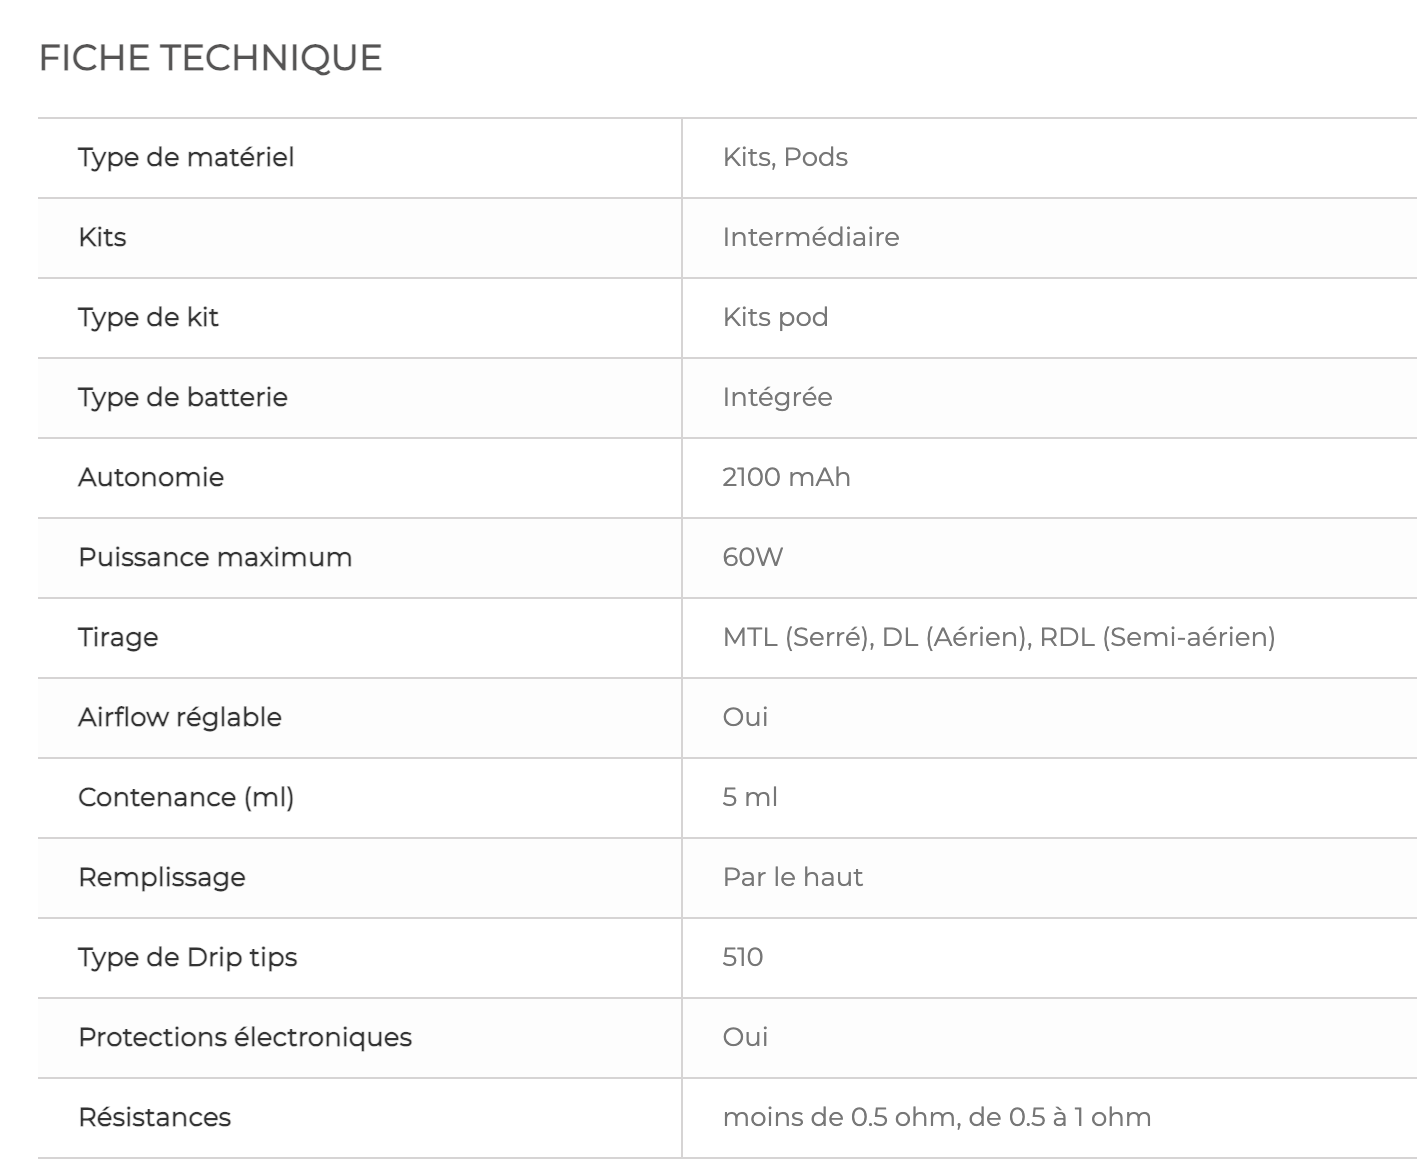Click the FICHE TECHNIQUE heading
This screenshot has height=1161, width=1417.
point(210,58)
